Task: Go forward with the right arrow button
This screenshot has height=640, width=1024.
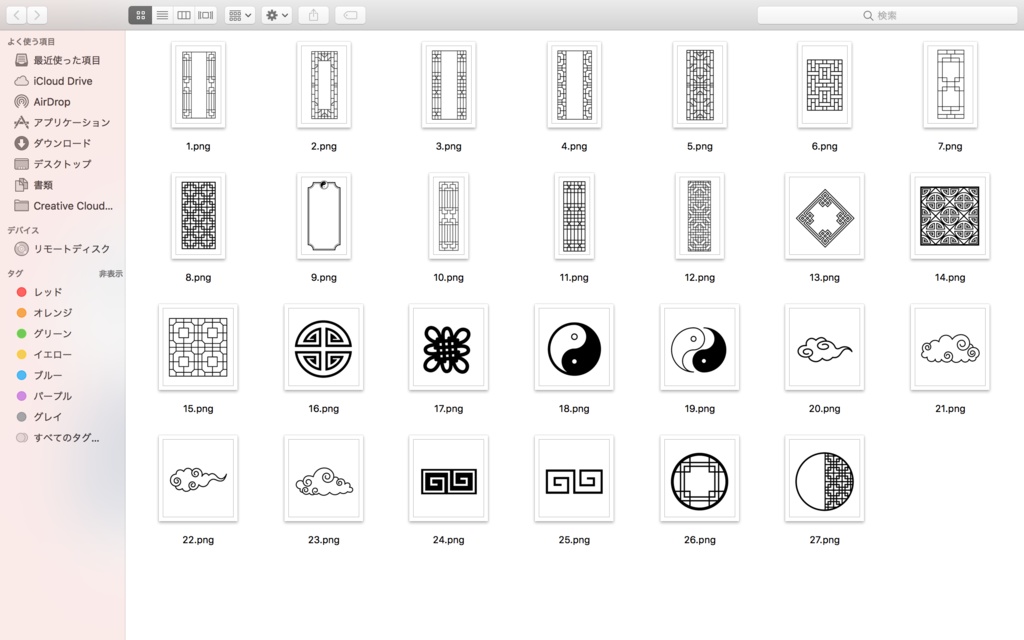Action: [37, 15]
